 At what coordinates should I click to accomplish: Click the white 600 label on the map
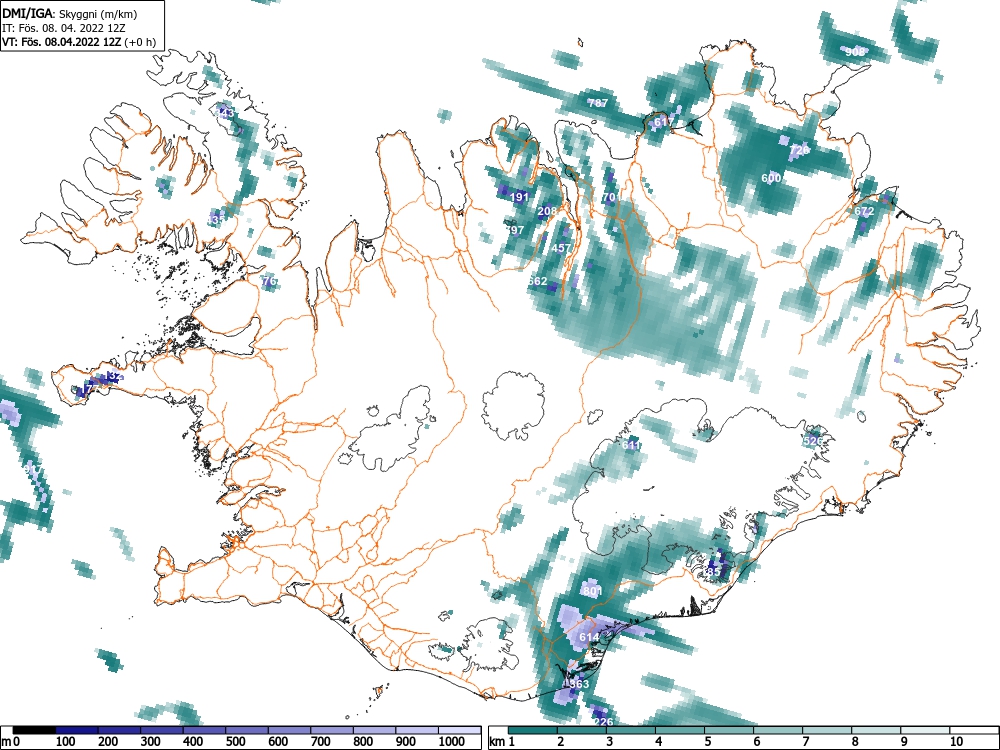point(771,178)
